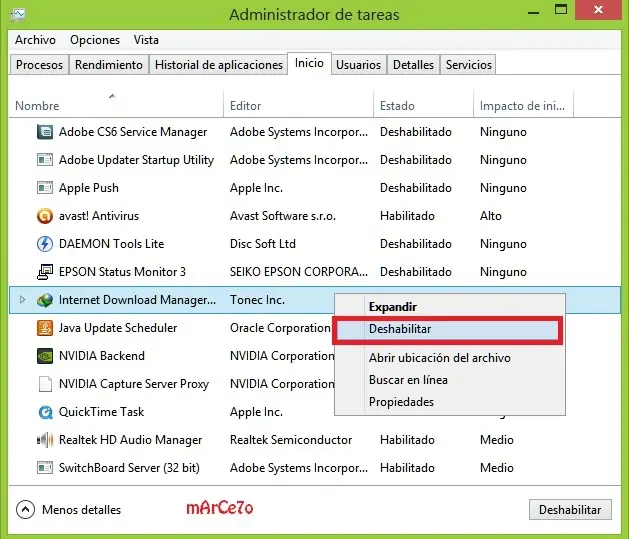Click Deshabilitado status in DAEMON Tools row

coord(416,244)
